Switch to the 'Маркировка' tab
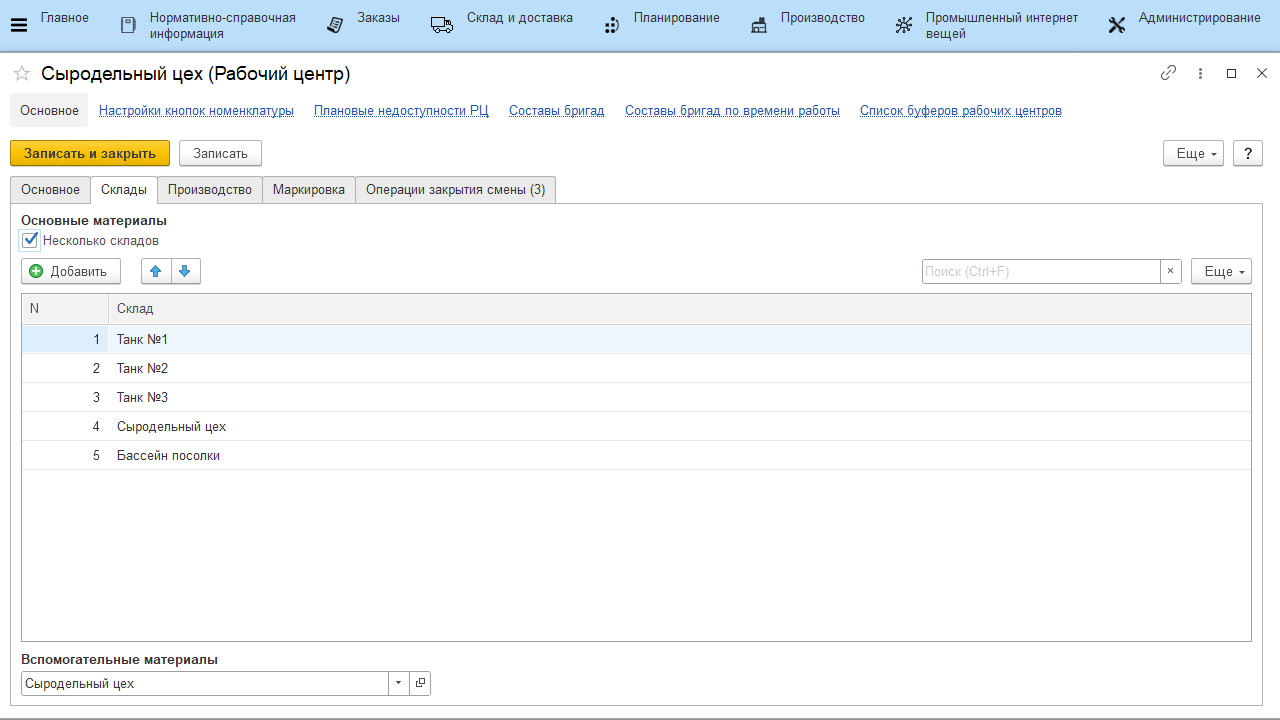 308,189
